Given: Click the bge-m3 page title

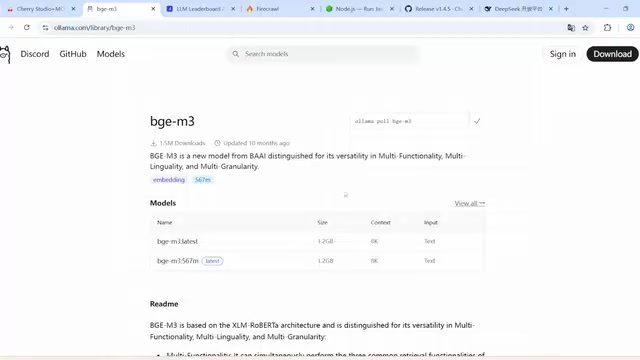Looking at the screenshot, I should click(x=172, y=121).
